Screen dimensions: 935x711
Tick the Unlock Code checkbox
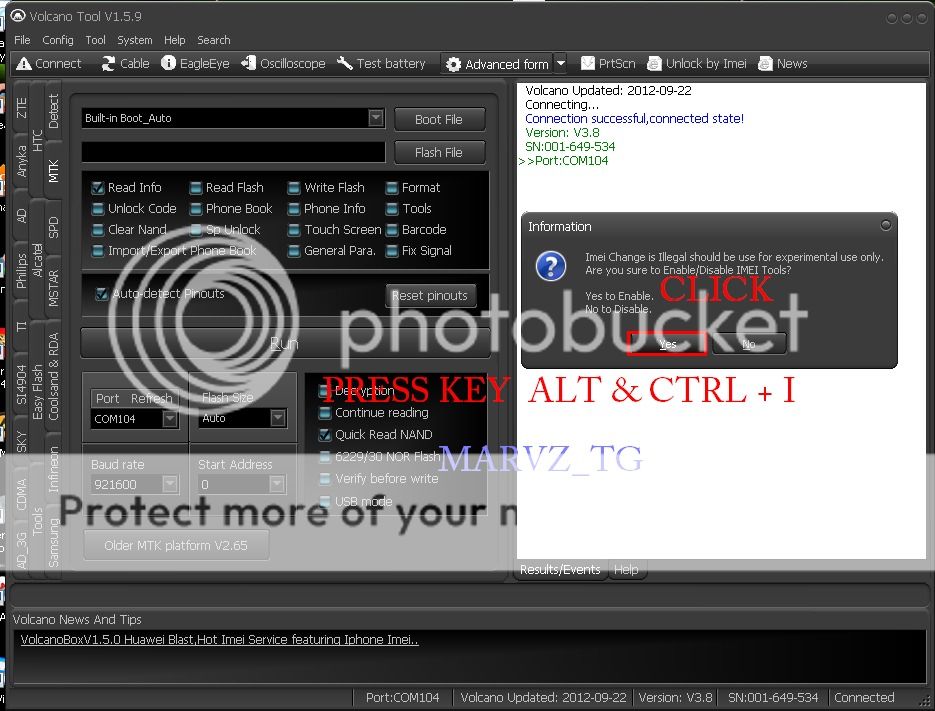(x=98, y=209)
